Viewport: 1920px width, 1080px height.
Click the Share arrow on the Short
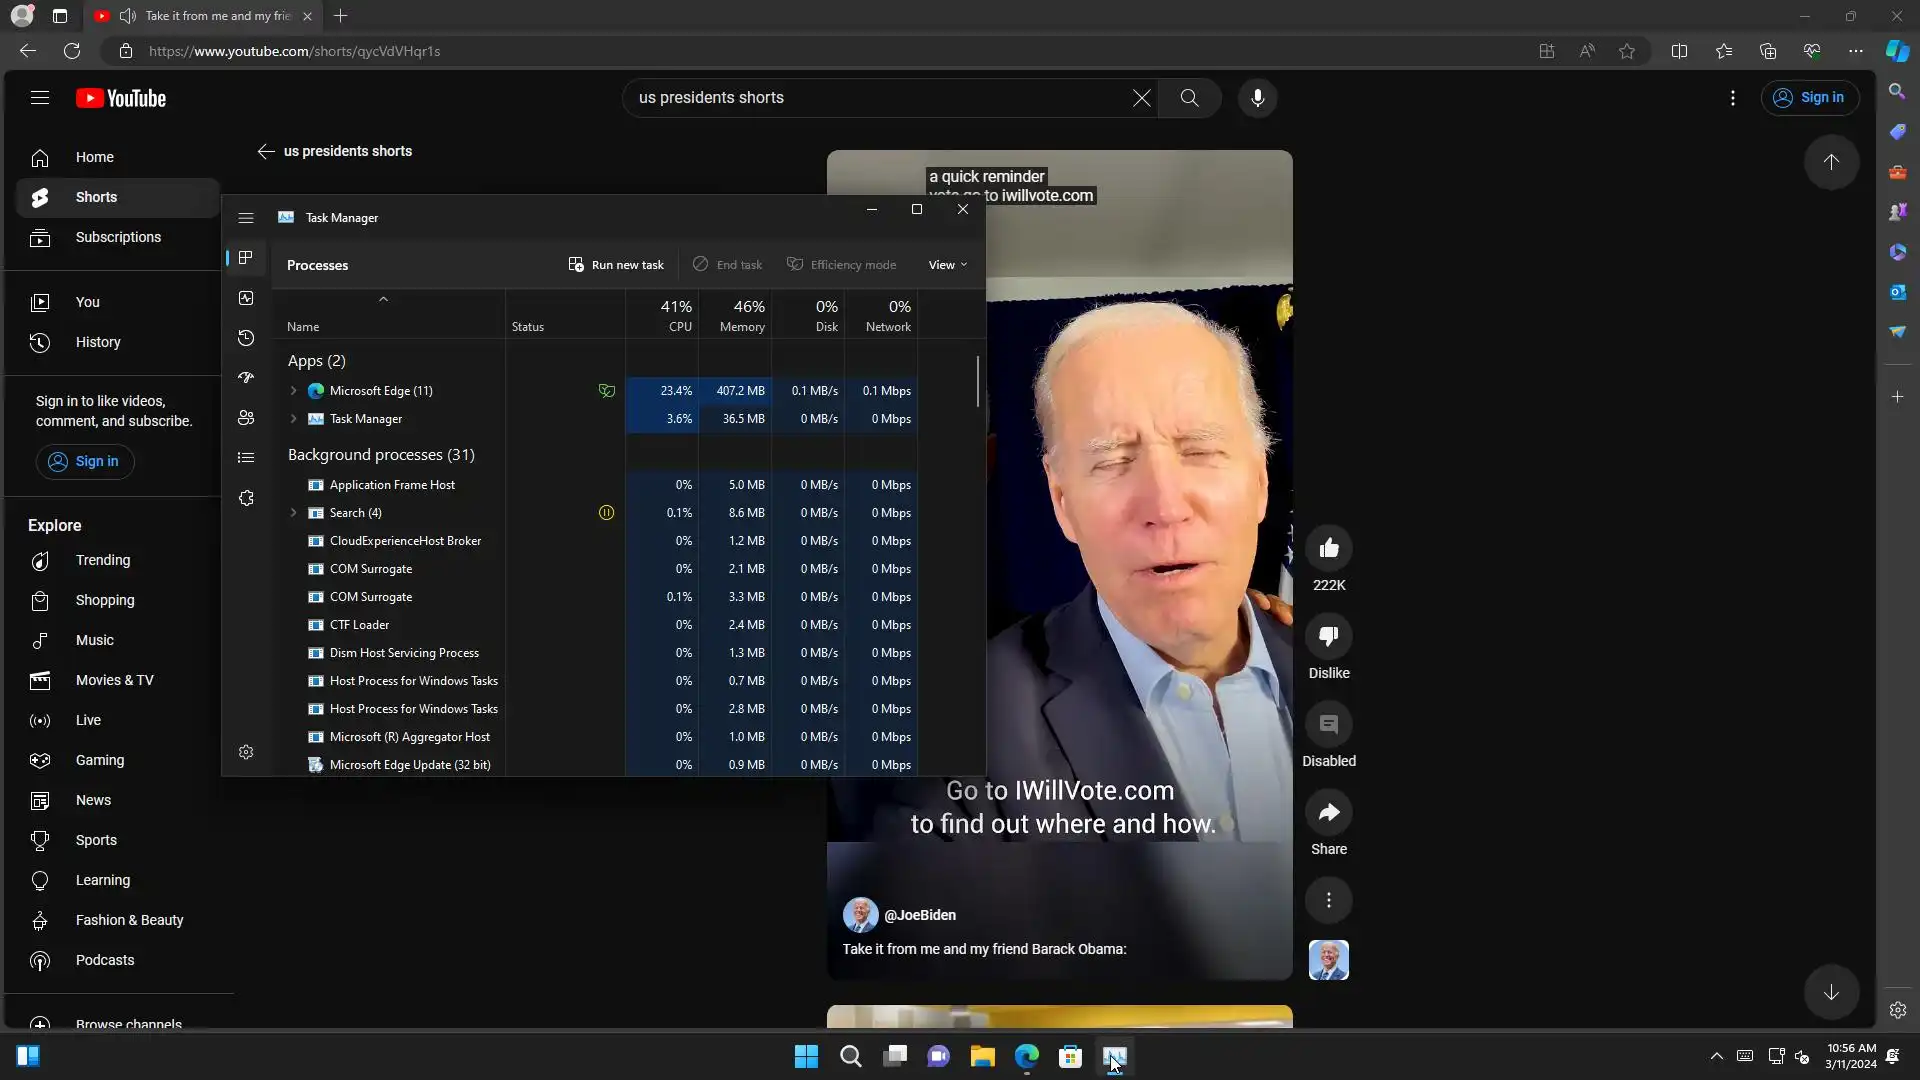tap(1328, 813)
